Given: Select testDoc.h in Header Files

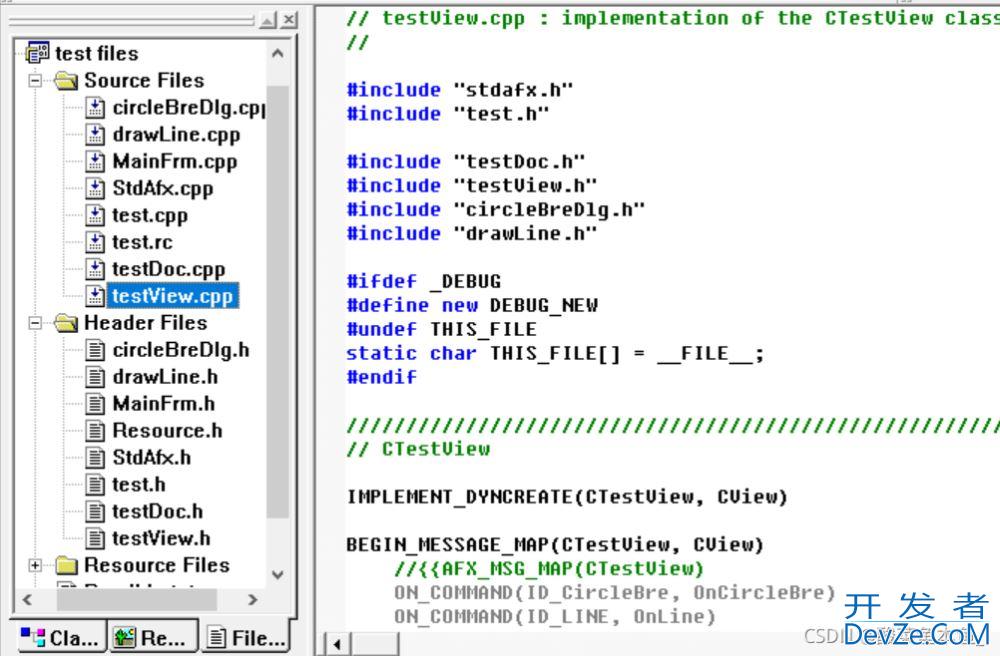Looking at the screenshot, I should click(157, 511).
